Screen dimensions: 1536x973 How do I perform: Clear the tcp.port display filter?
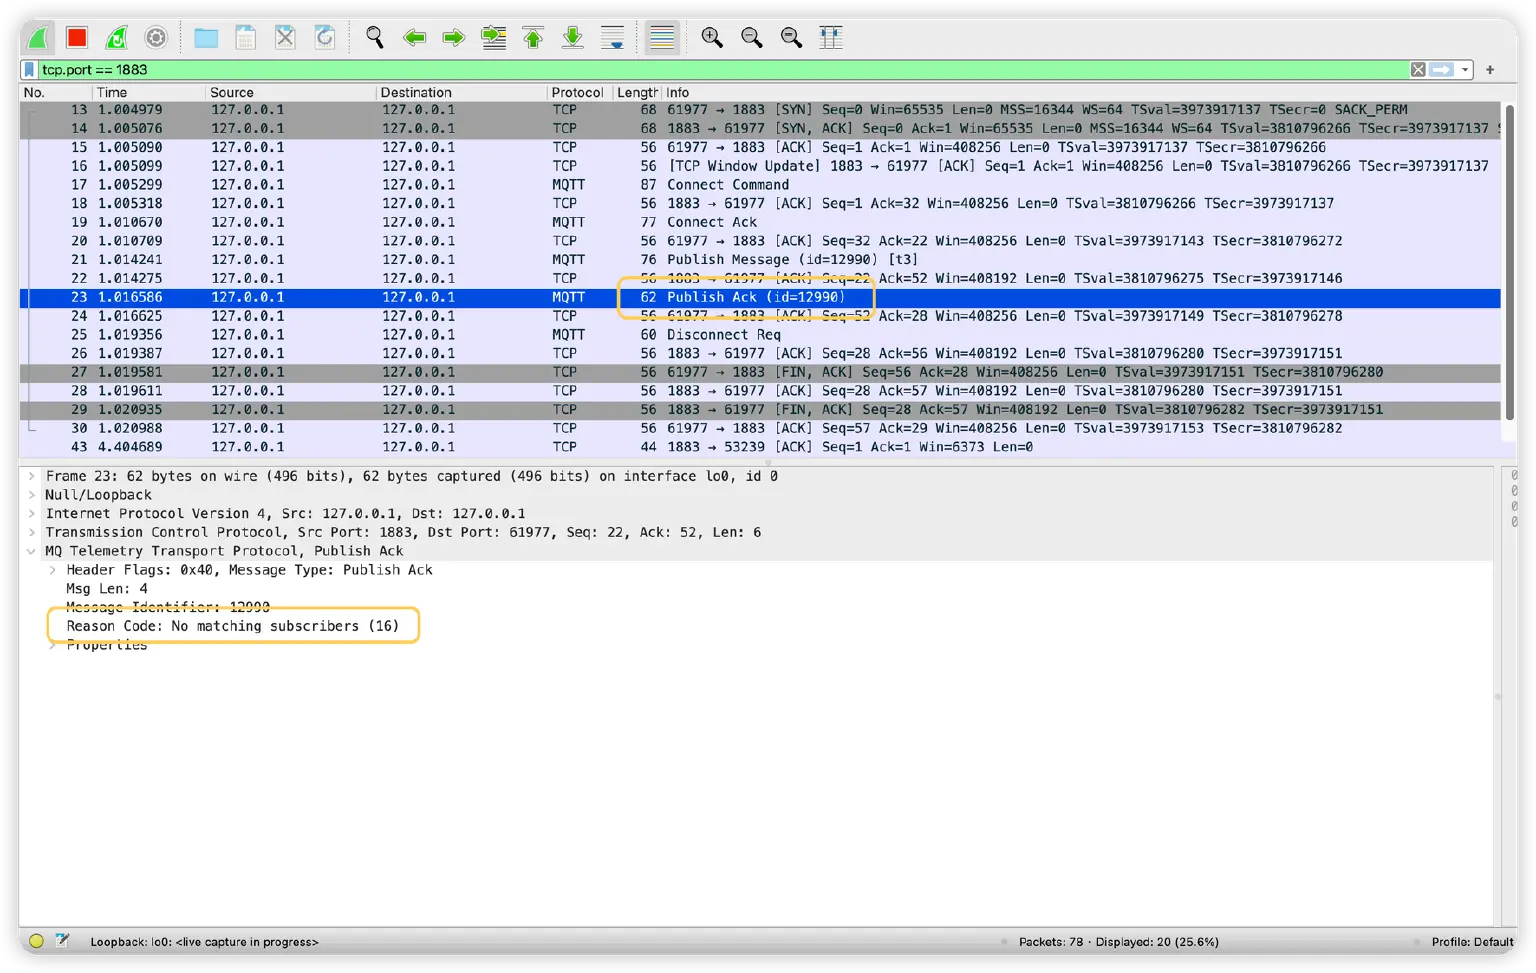[x=1418, y=69]
